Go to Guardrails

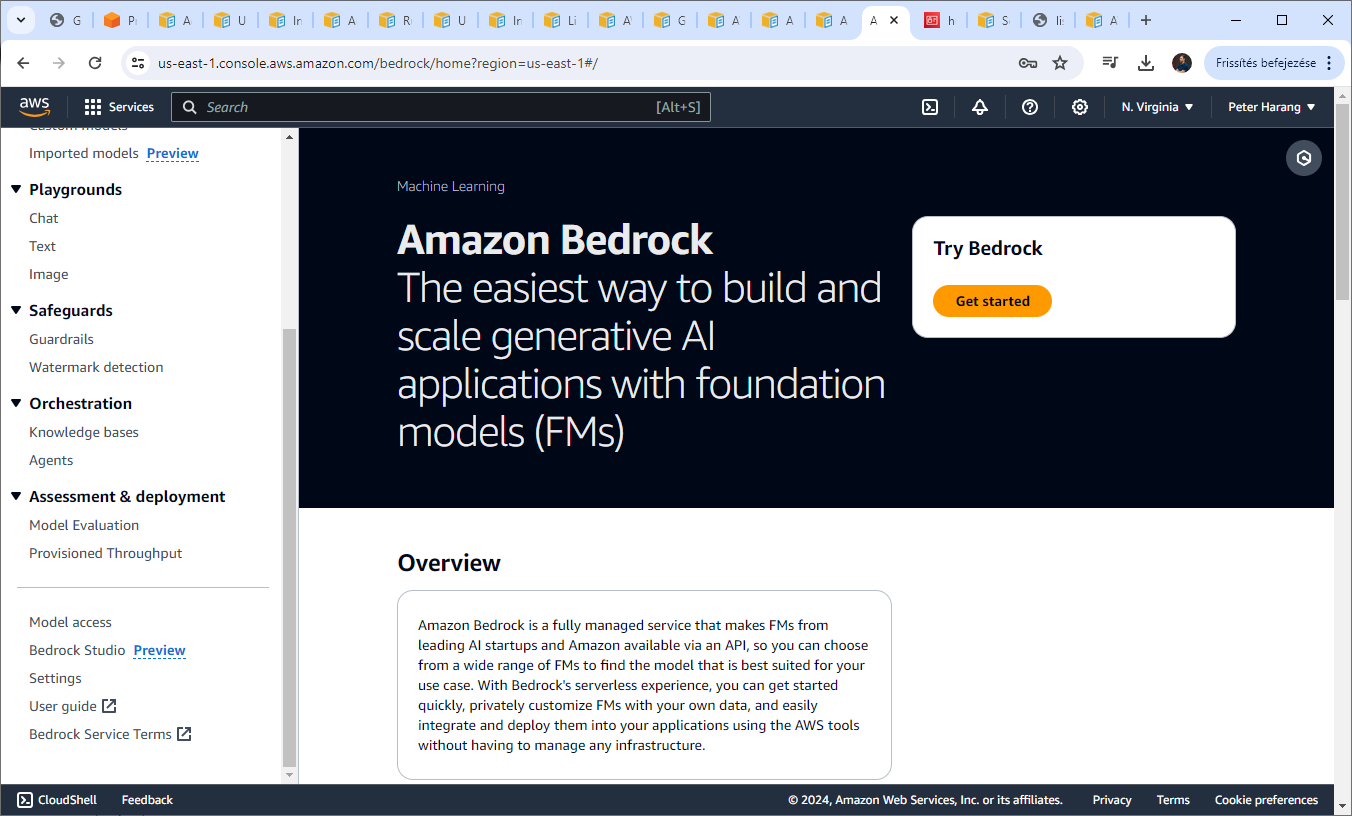click(x=61, y=339)
